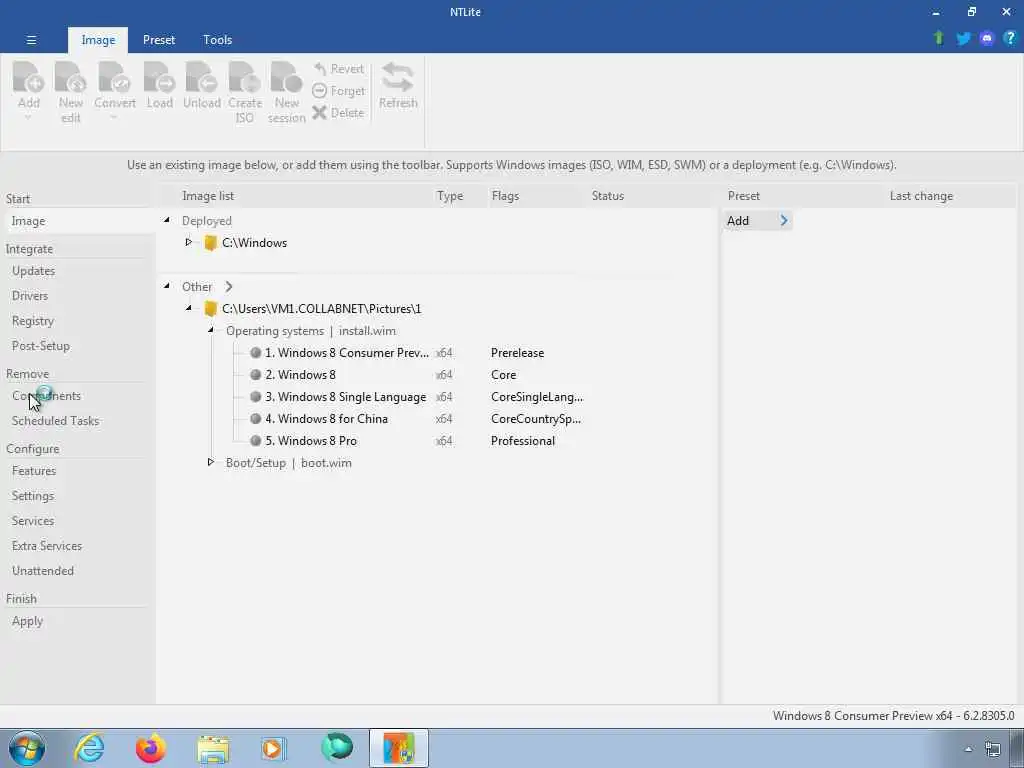The height and width of the screenshot is (768, 1024).
Task: Collapse the Deployed group
Action: click(x=167, y=221)
